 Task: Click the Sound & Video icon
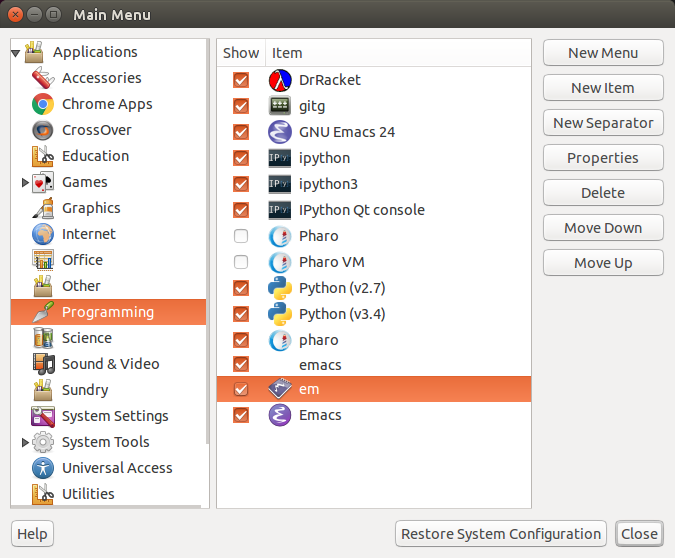pyautogui.click(x=43, y=364)
